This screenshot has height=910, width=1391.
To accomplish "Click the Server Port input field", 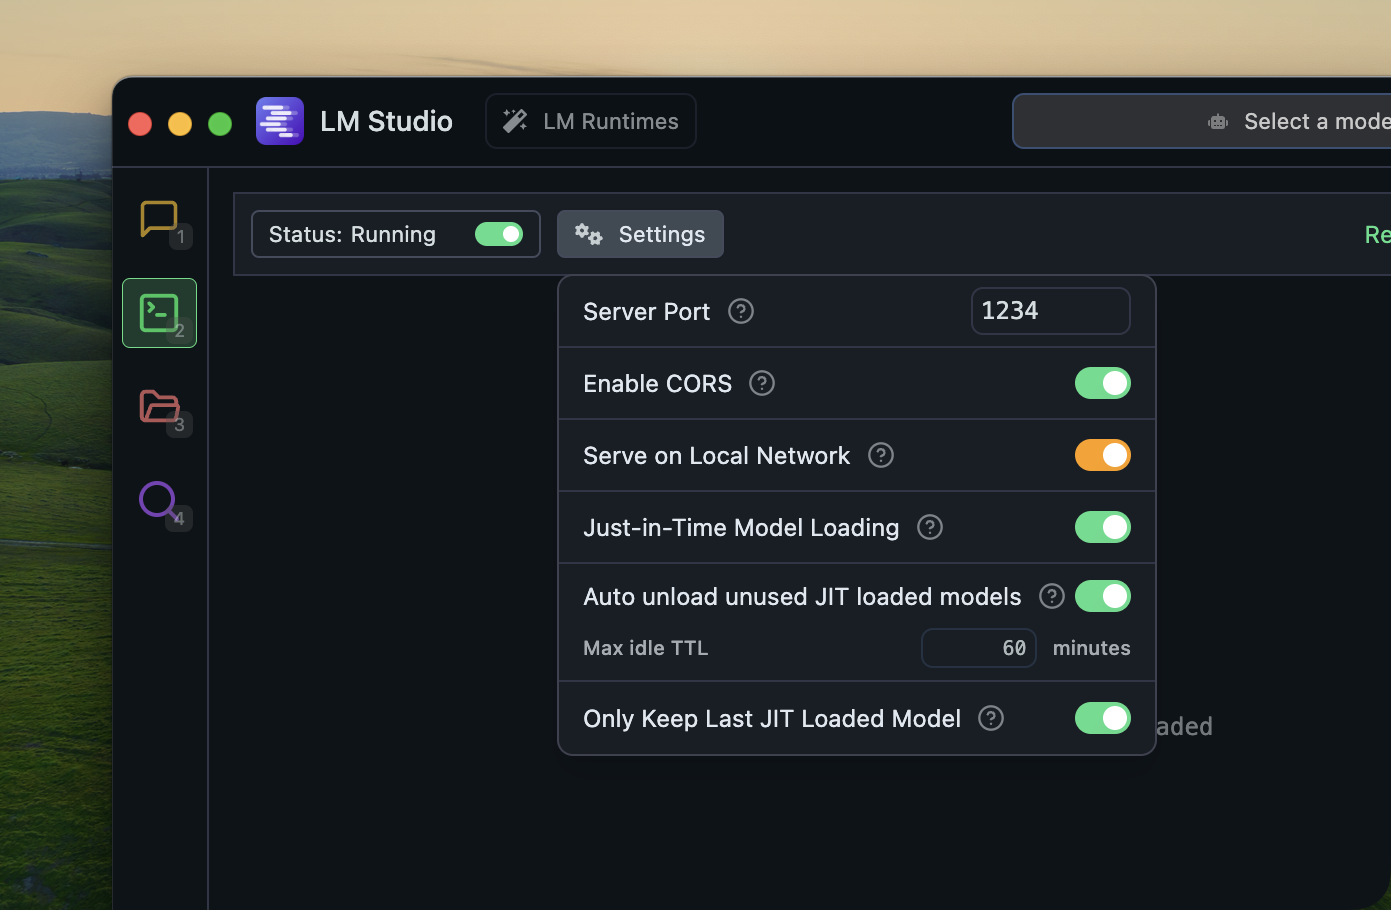I will 1051,311.
